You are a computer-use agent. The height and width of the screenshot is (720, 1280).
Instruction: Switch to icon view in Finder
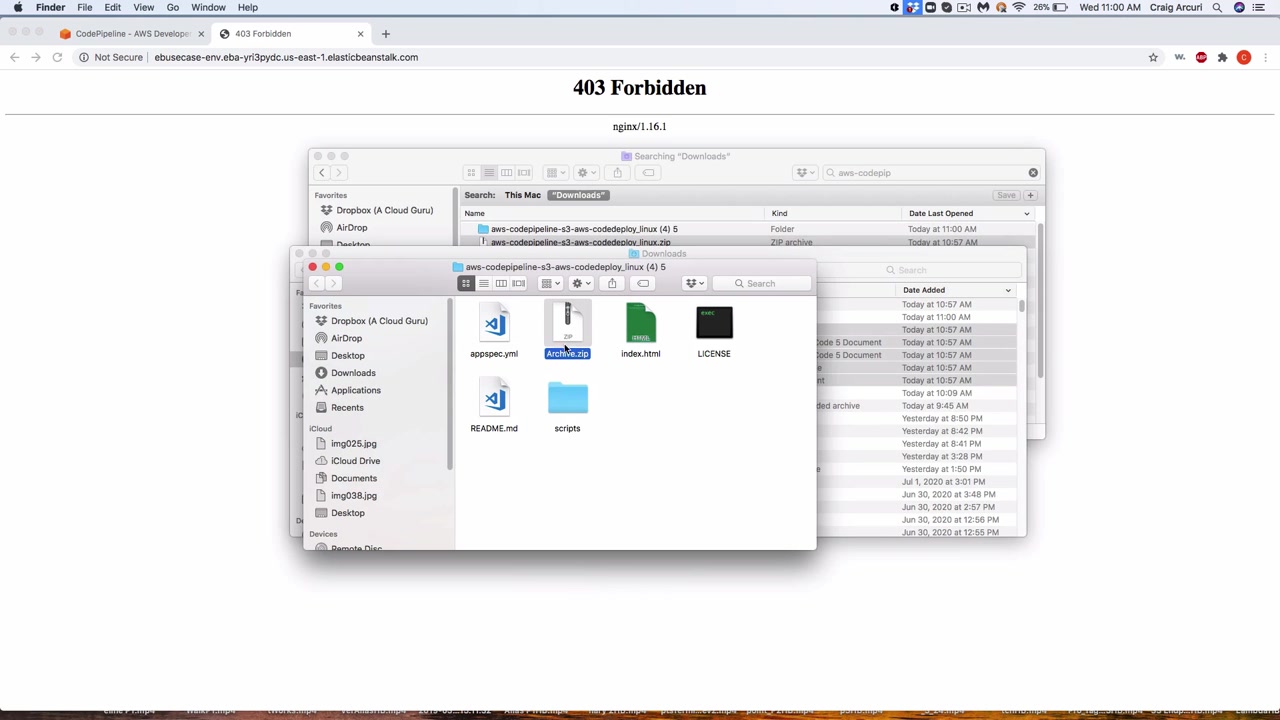point(466,283)
